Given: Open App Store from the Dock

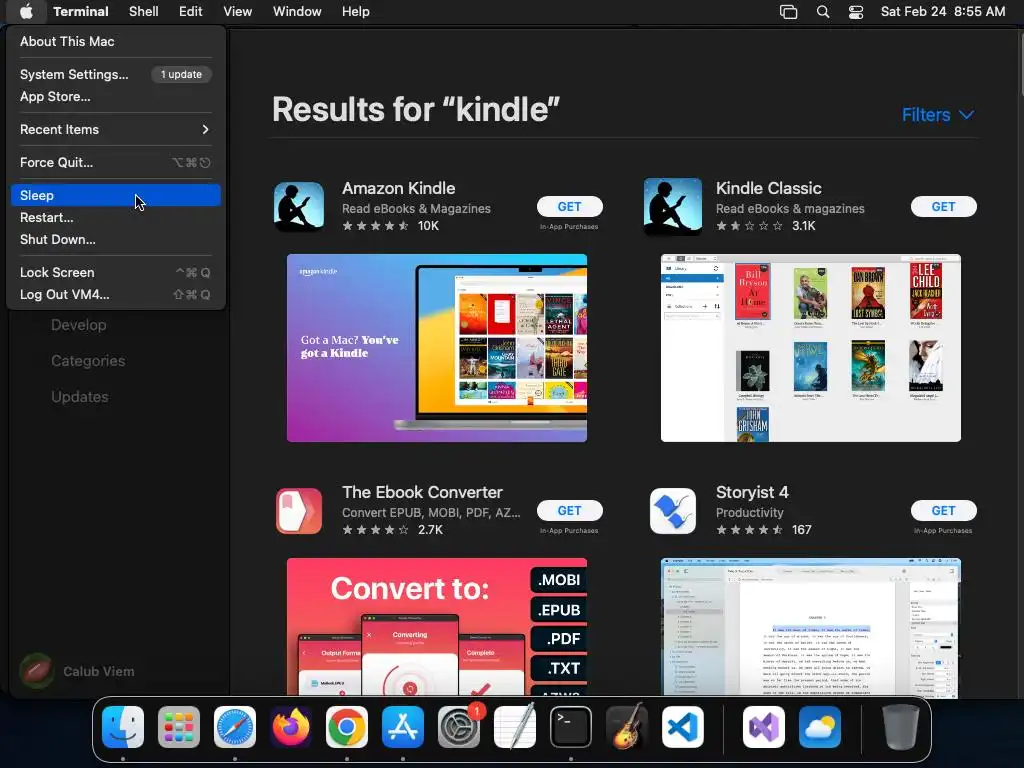Looking at the screenshot, I should click(x=403, y=727).
